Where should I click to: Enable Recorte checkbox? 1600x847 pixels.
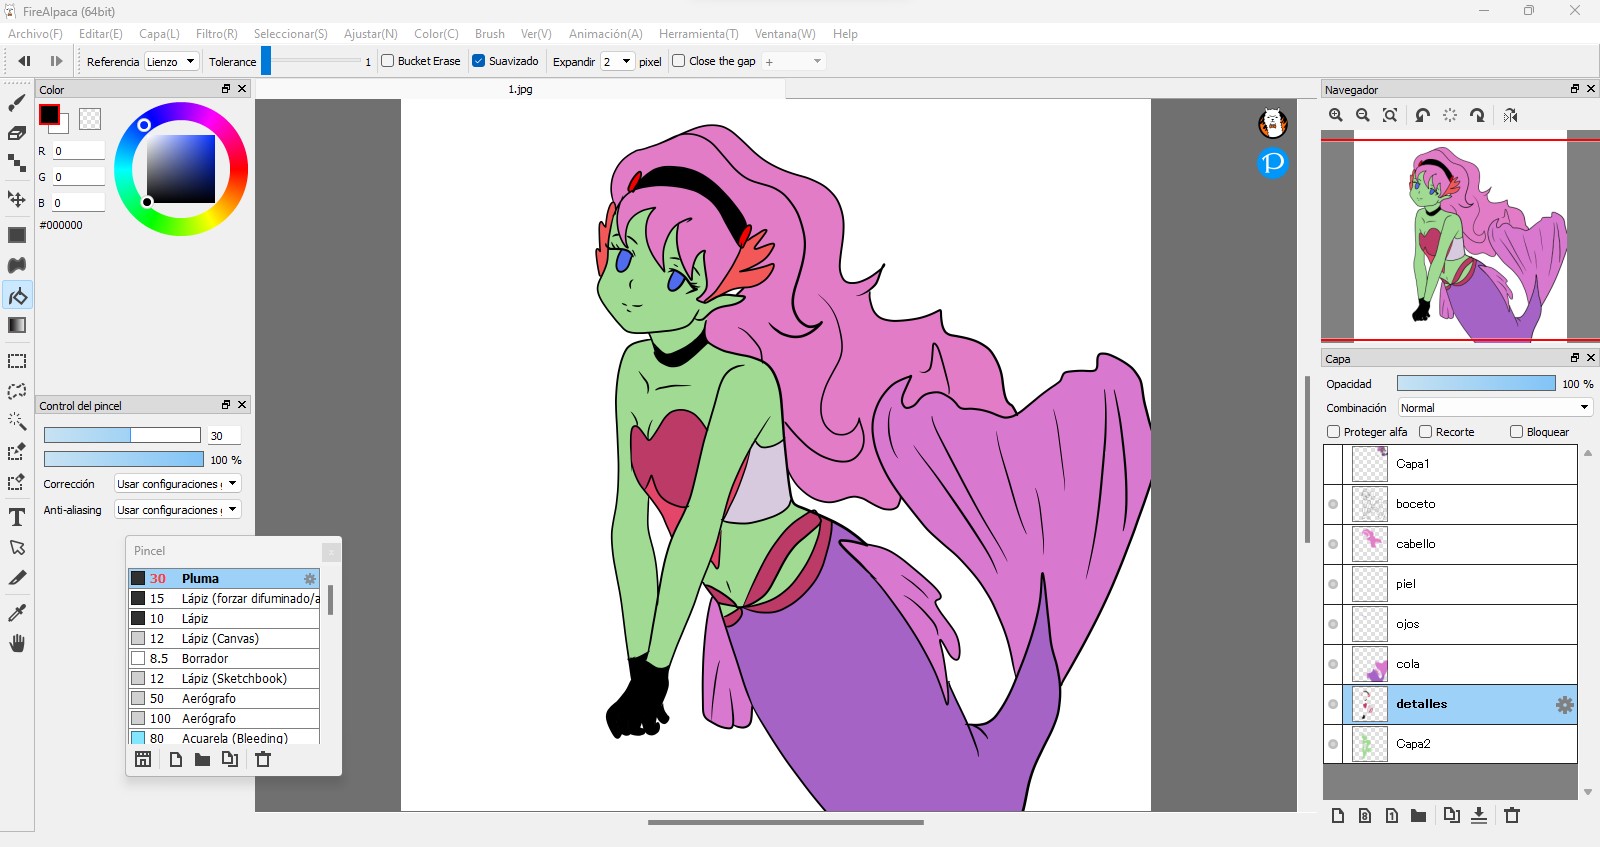pyautogui.click(x=1426, y=432)
